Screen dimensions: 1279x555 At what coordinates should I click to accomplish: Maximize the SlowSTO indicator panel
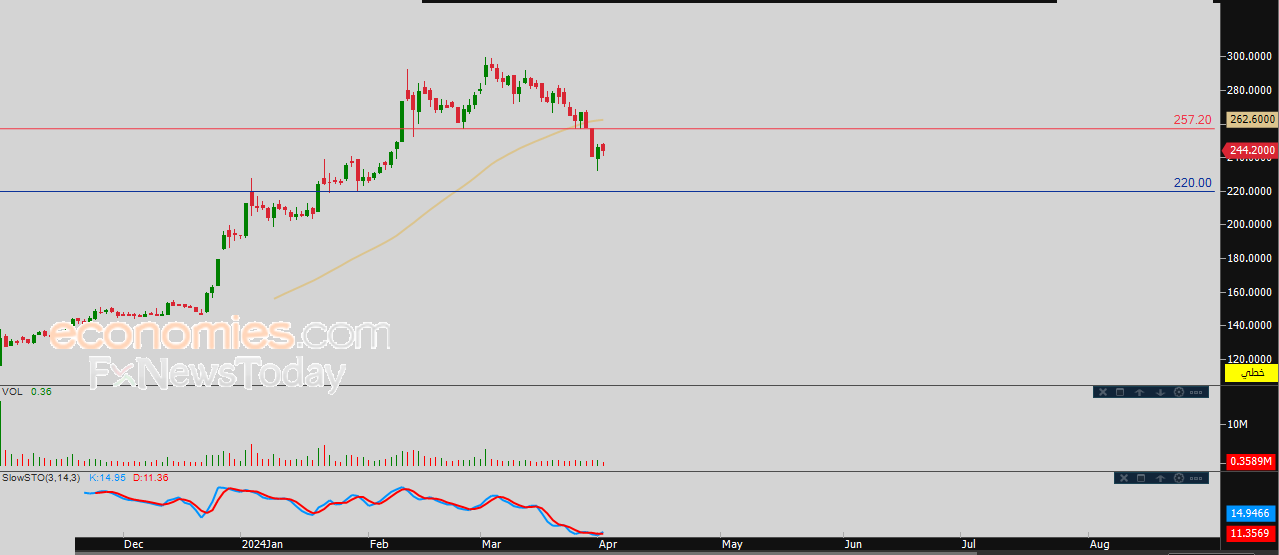[x=1142, y=478]
